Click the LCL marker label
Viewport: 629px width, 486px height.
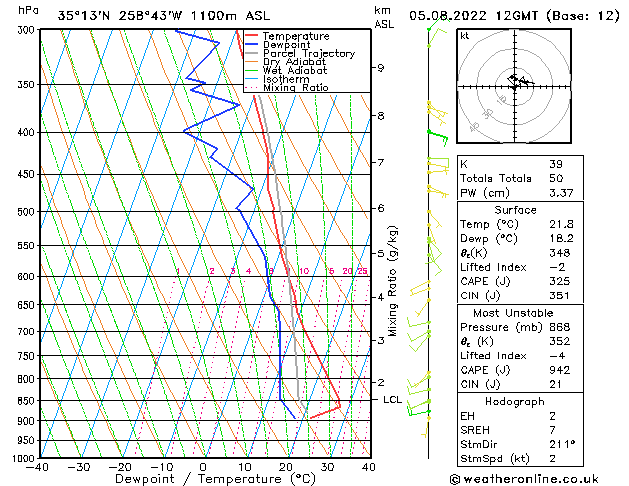392,399
